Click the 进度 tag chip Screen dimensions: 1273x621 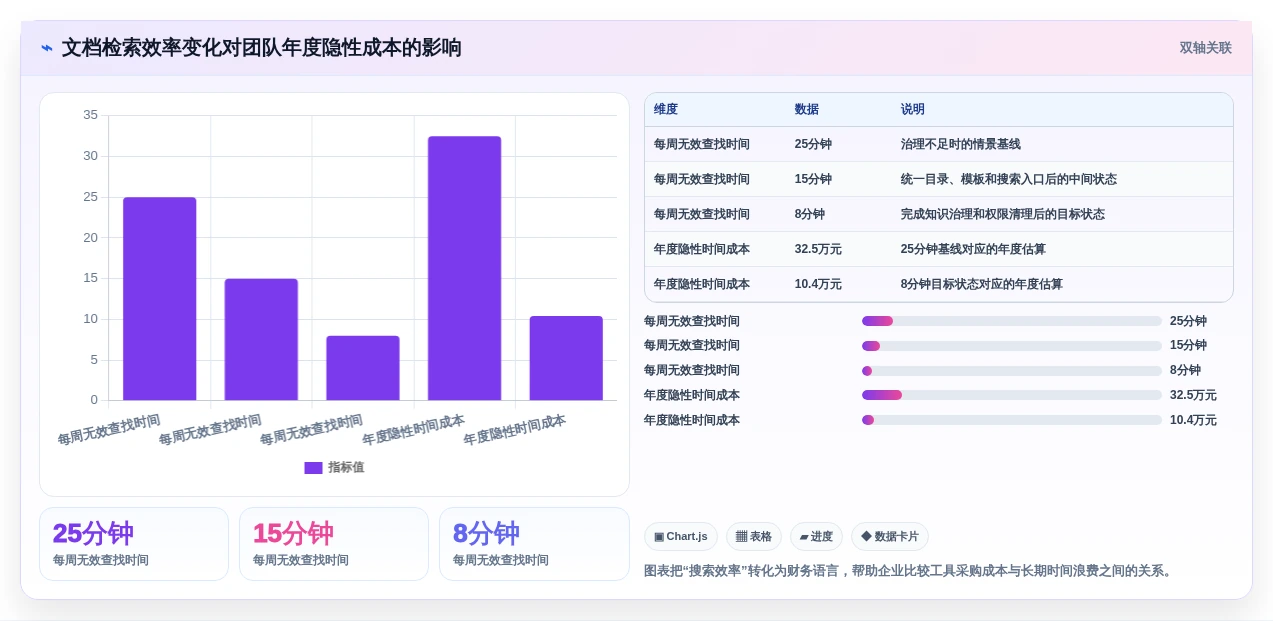click(x=816, y=537)
